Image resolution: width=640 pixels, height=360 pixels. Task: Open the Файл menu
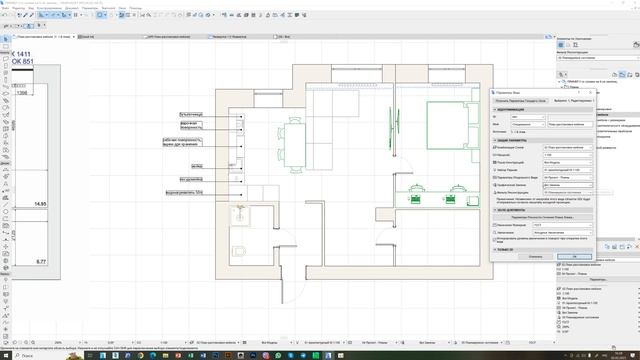(4, 8)
